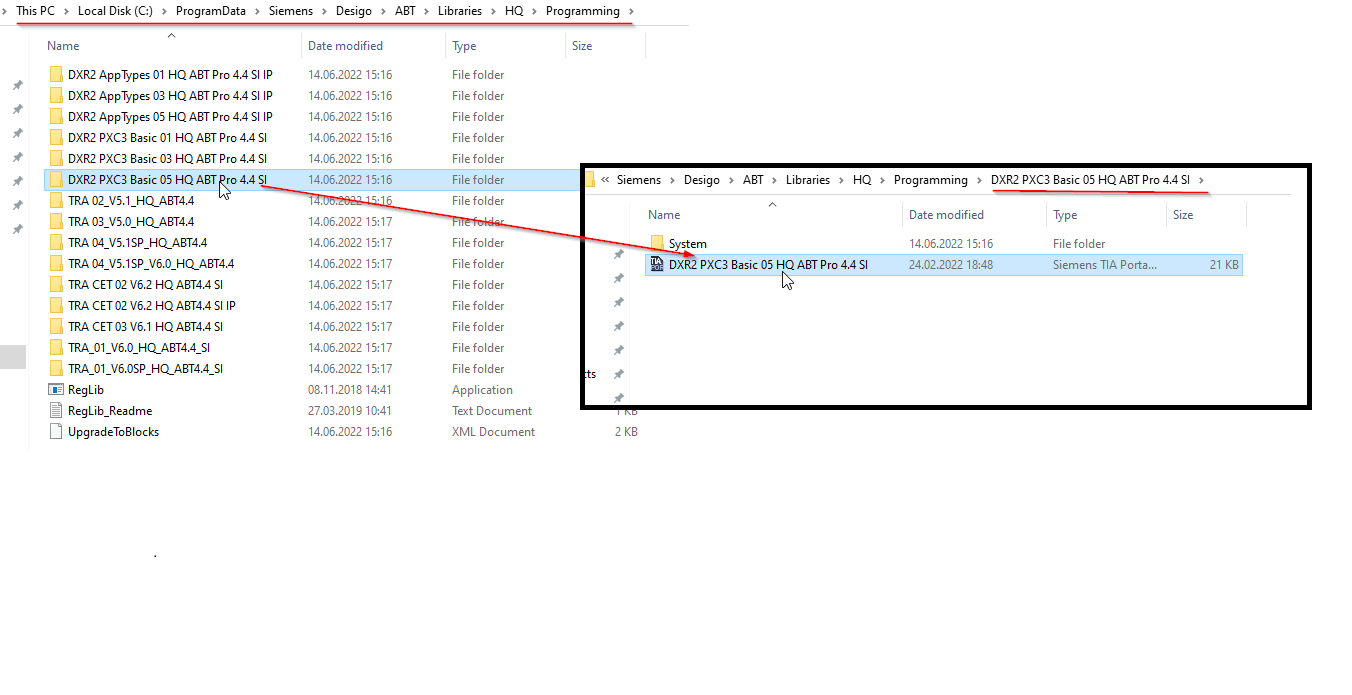Click Programming breadcrumb in right window
This screenshot has height=695, width=1352.
(x=931, y=180)
